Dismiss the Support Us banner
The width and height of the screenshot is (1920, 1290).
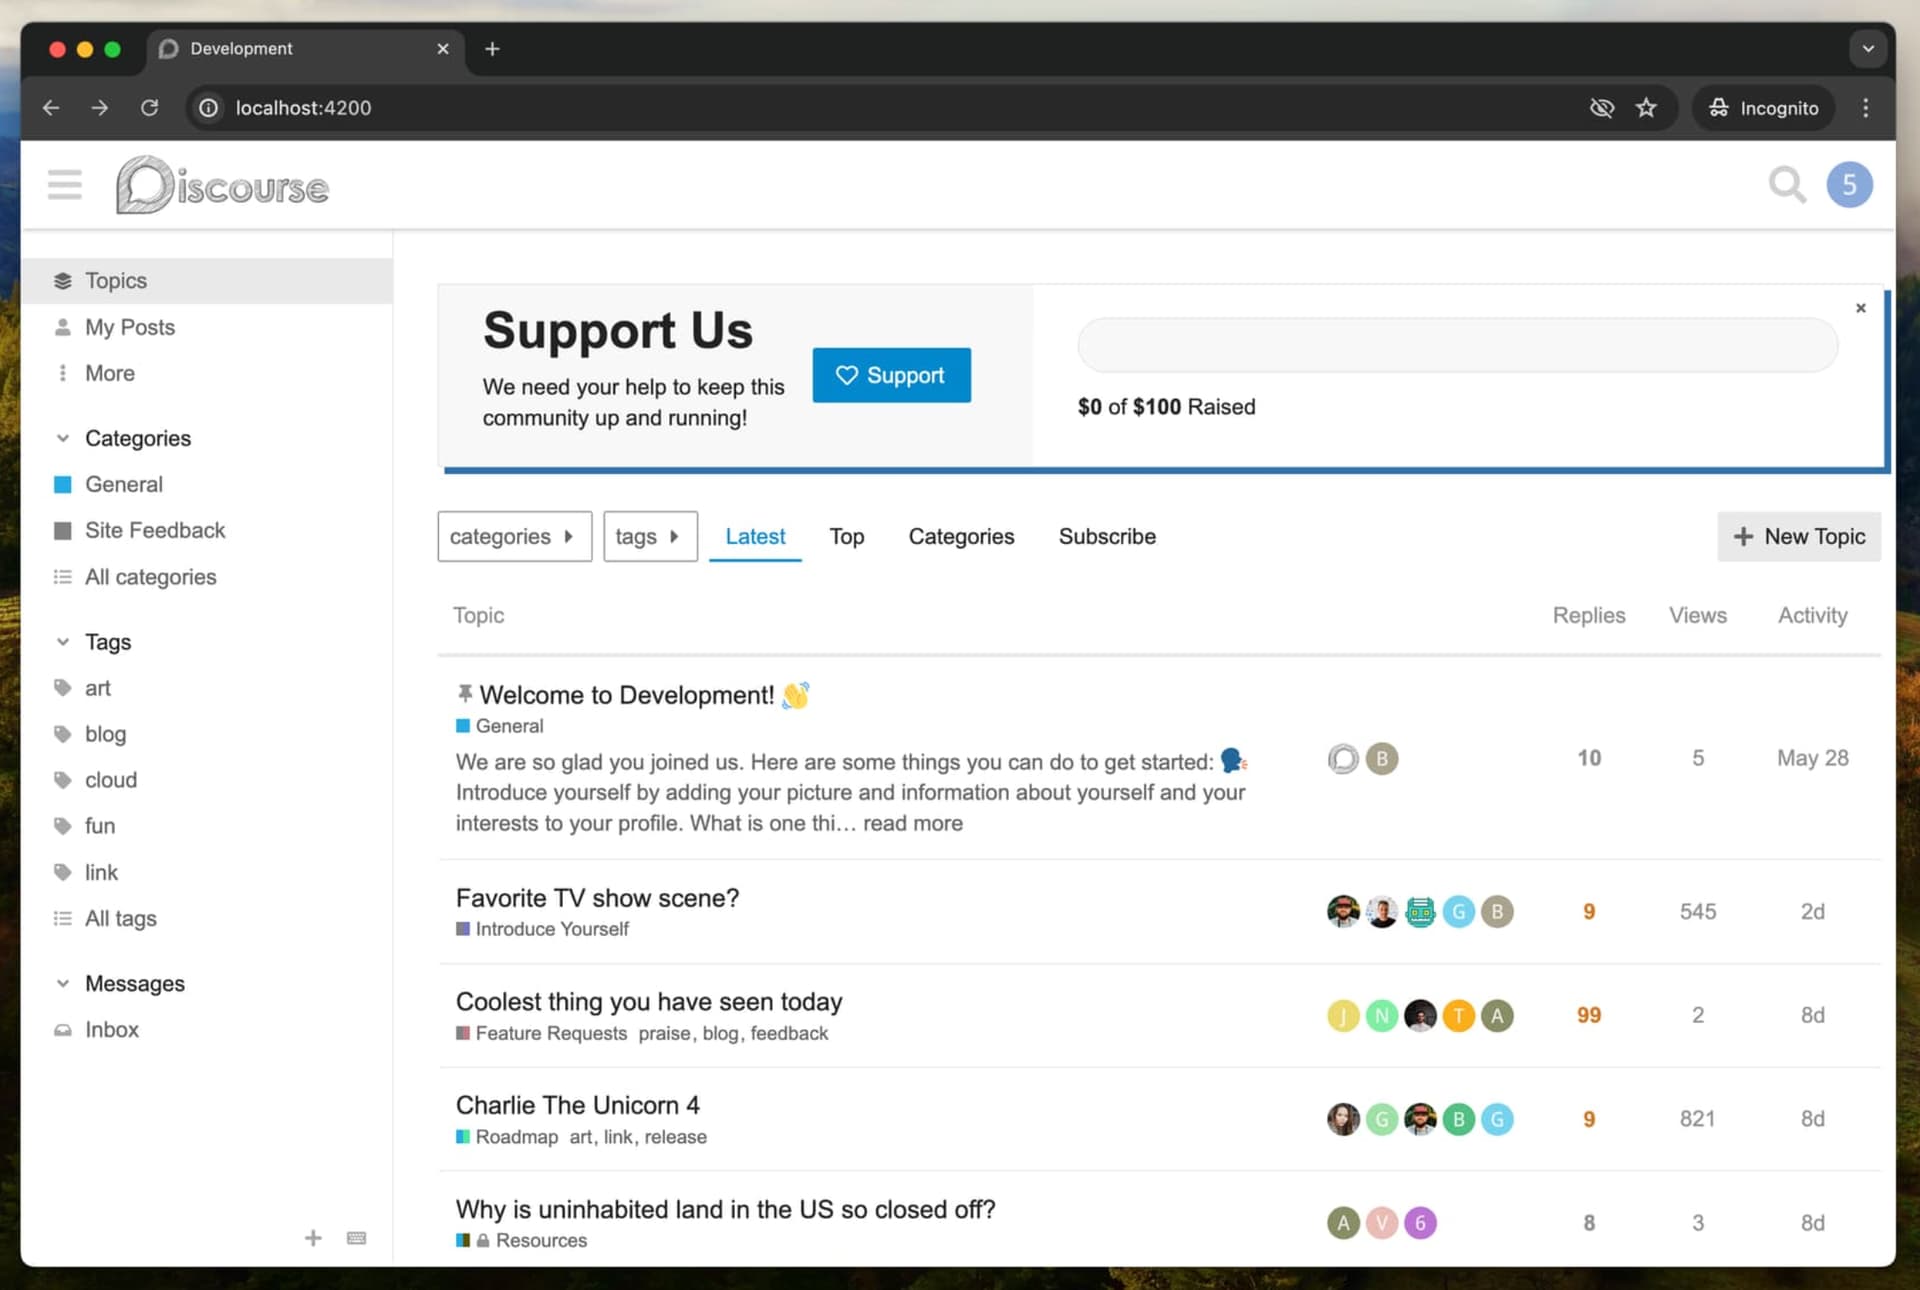(1860, 308)
